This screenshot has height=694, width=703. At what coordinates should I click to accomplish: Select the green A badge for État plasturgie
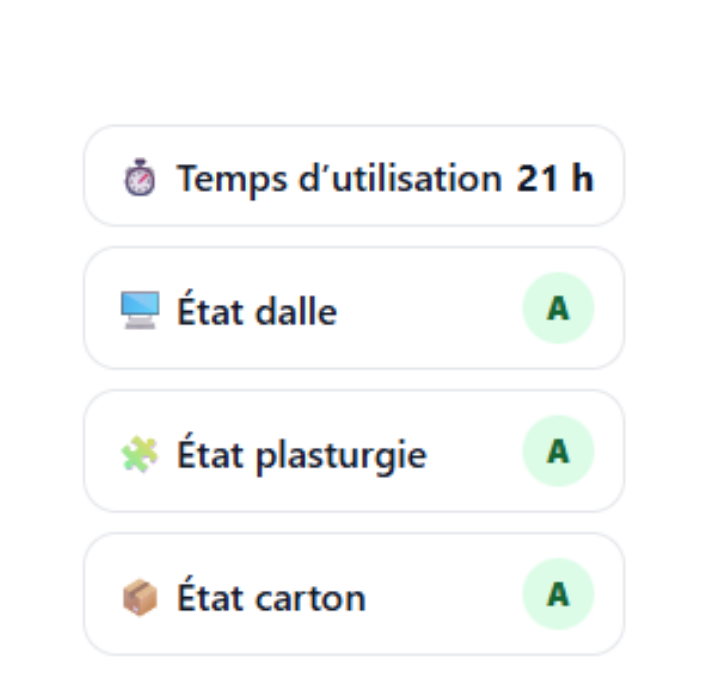tap(558, 451)
